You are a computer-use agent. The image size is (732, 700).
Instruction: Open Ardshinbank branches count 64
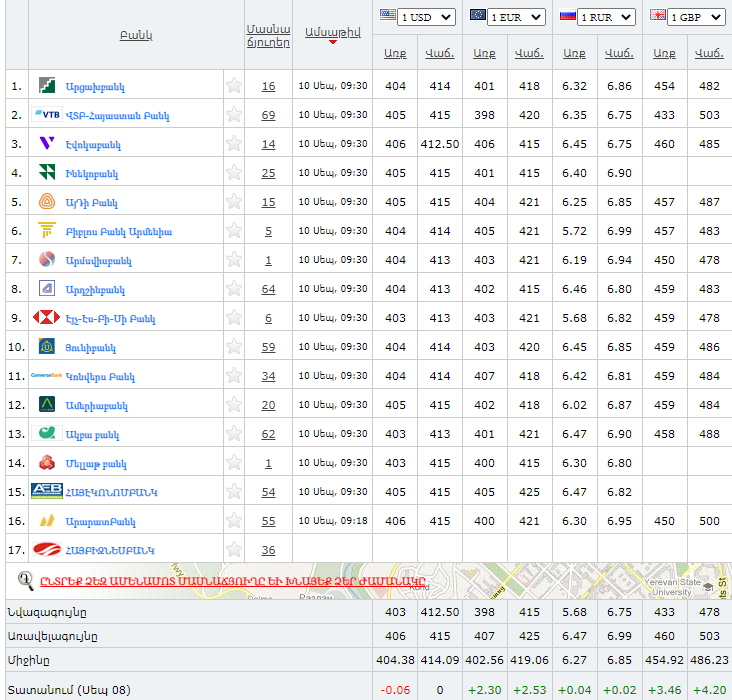pyautogui.click(x=268, y=289)
